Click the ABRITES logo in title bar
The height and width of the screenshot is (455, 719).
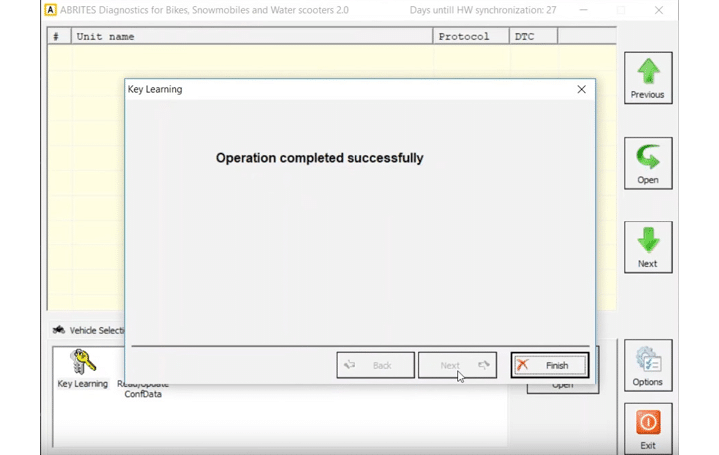pyautogui.click(x=51, y=10)
